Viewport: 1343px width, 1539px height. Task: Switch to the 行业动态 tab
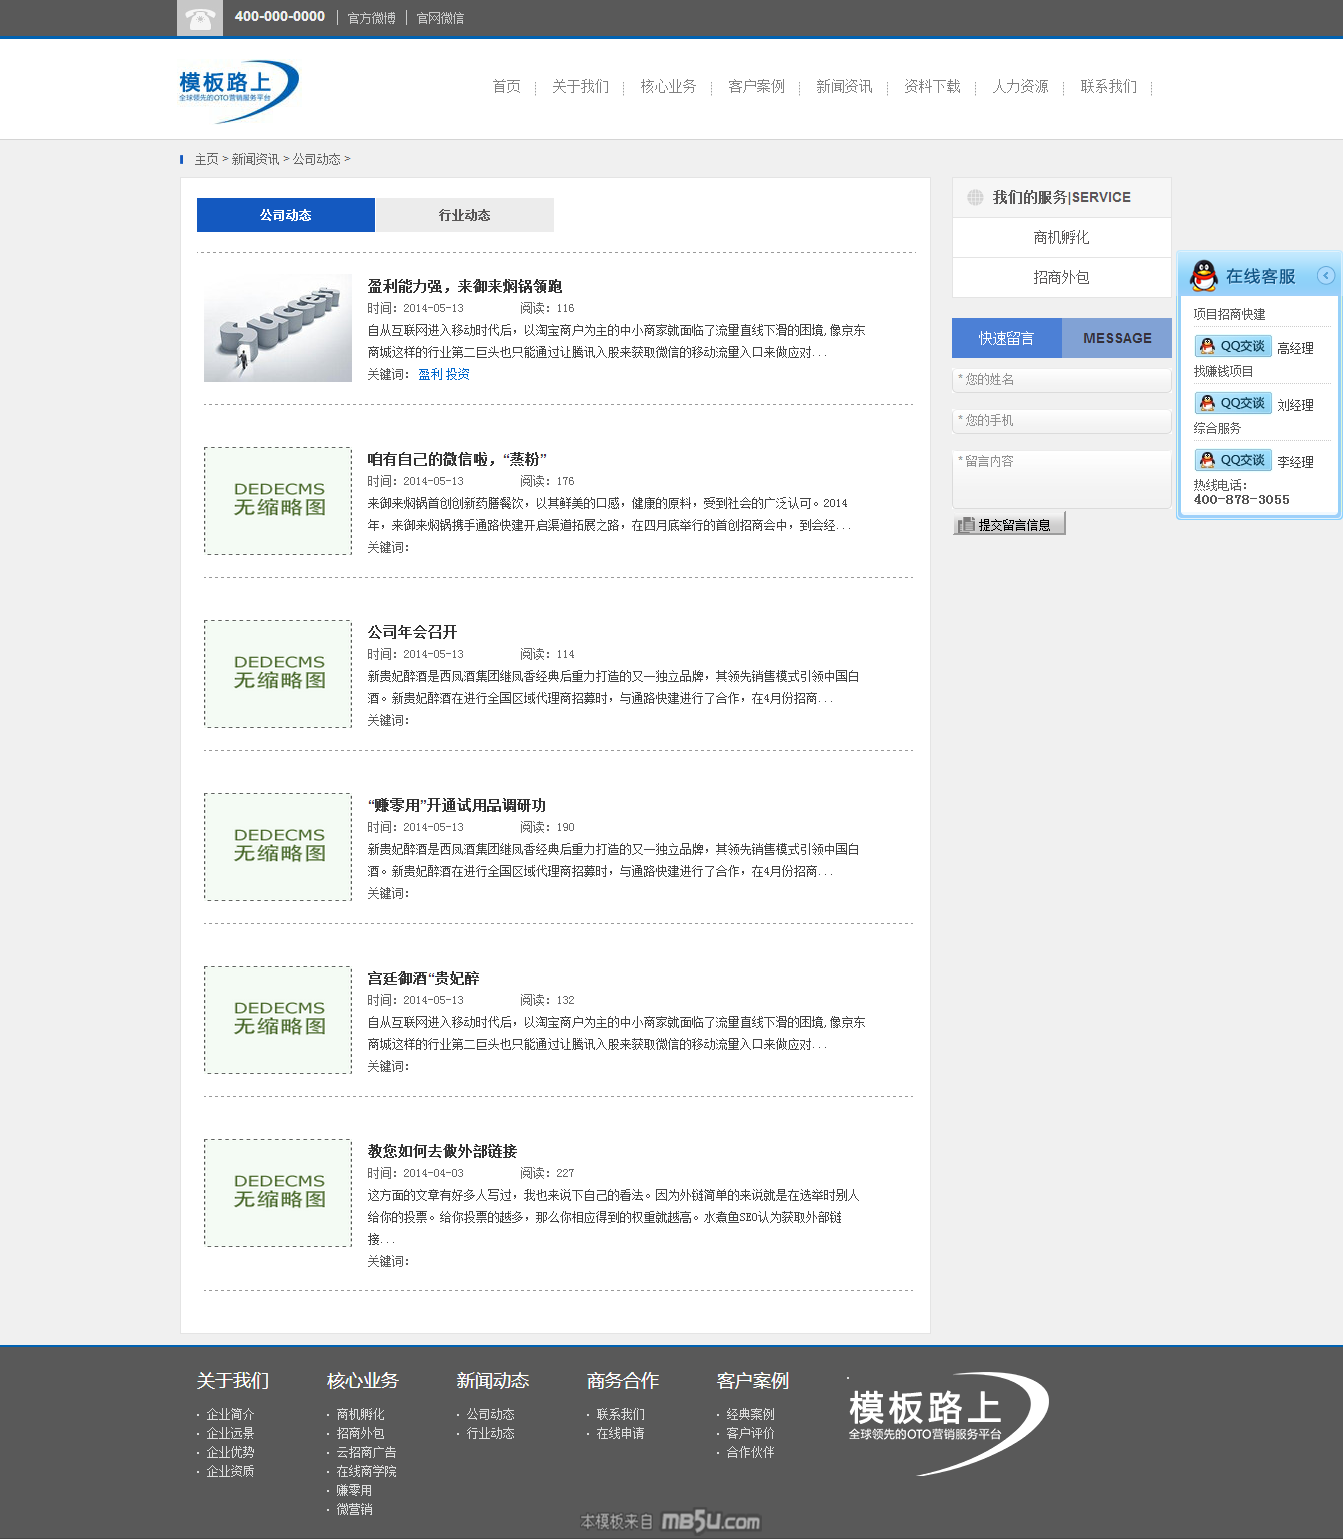click(464, 215)
